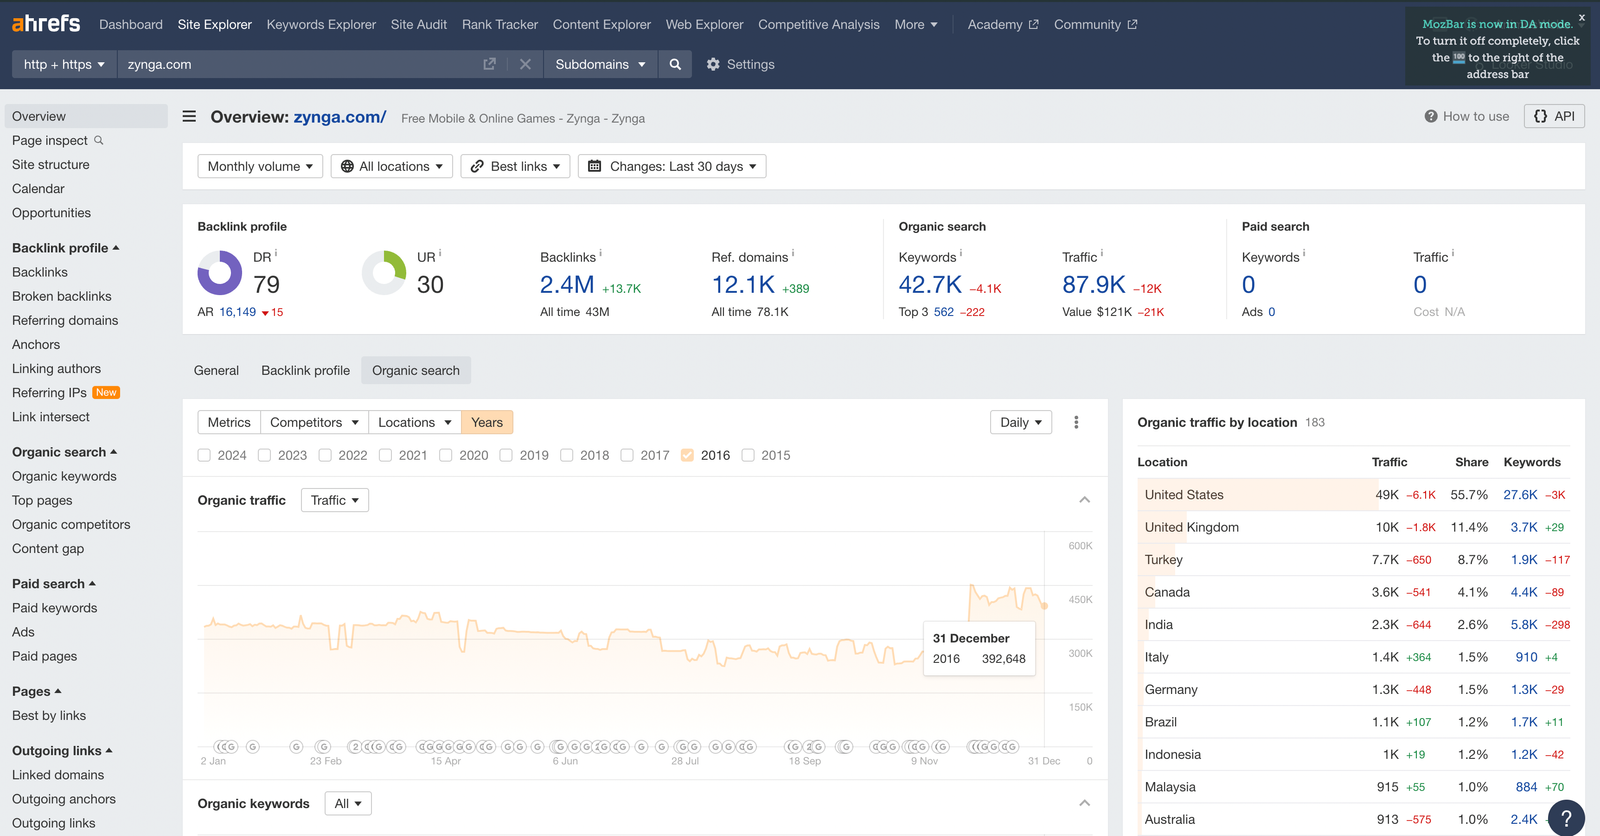Open Top pages in sidebar
1600x836 pixels.
click(x=42, y=500)
